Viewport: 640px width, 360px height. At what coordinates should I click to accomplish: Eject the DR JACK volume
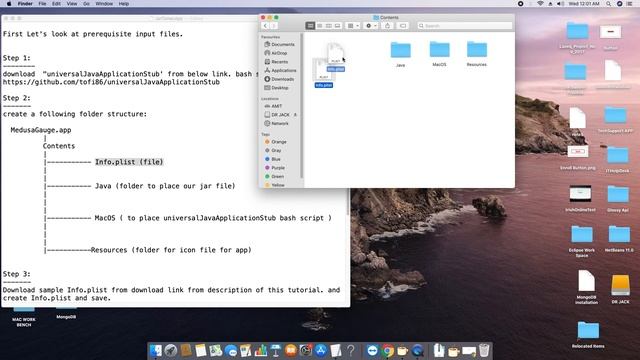(295, 115)
